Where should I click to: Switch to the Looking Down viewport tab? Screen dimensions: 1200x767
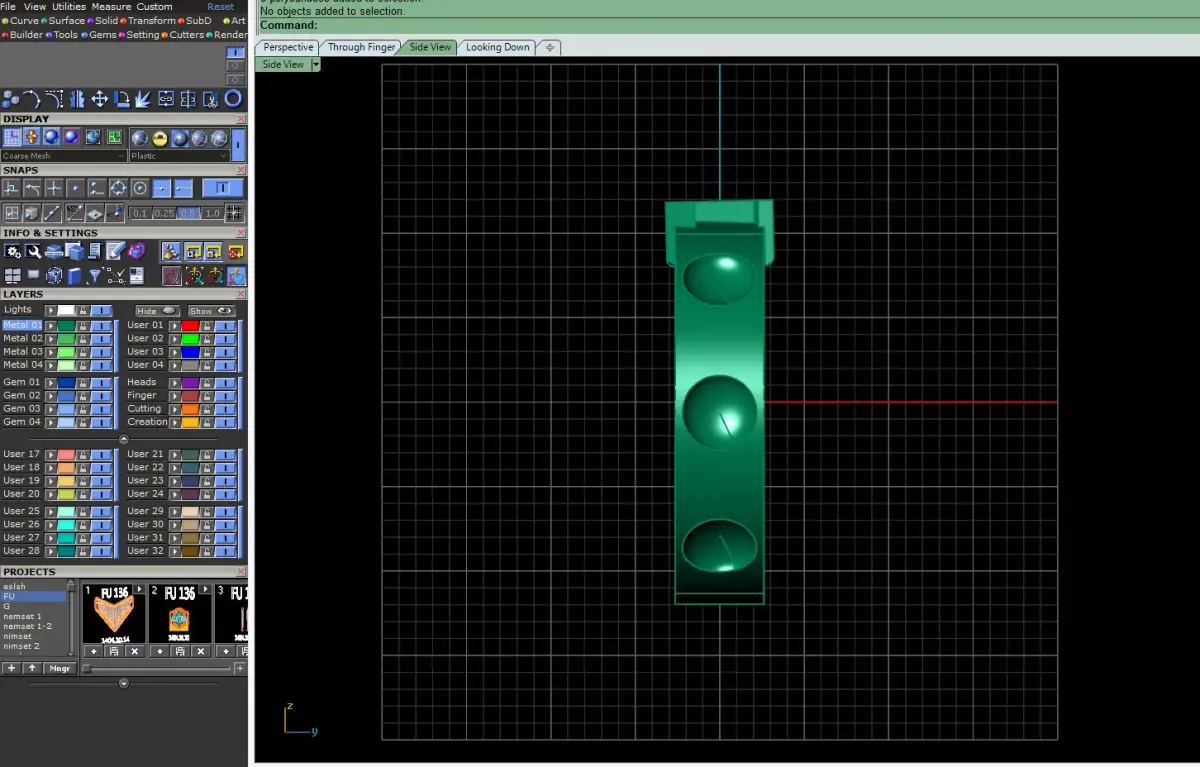pyautogui.click(x=497, y=47)
